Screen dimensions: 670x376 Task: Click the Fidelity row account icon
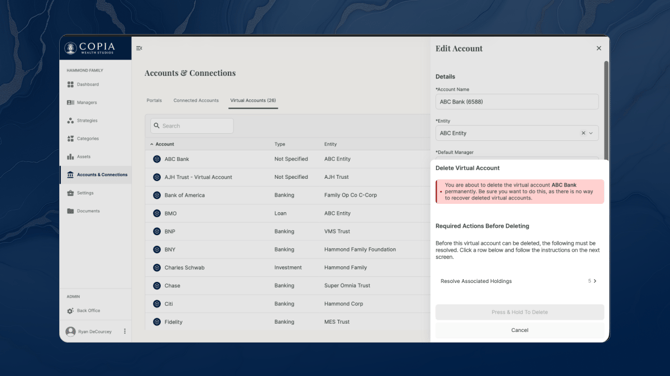tap(157, 322)
